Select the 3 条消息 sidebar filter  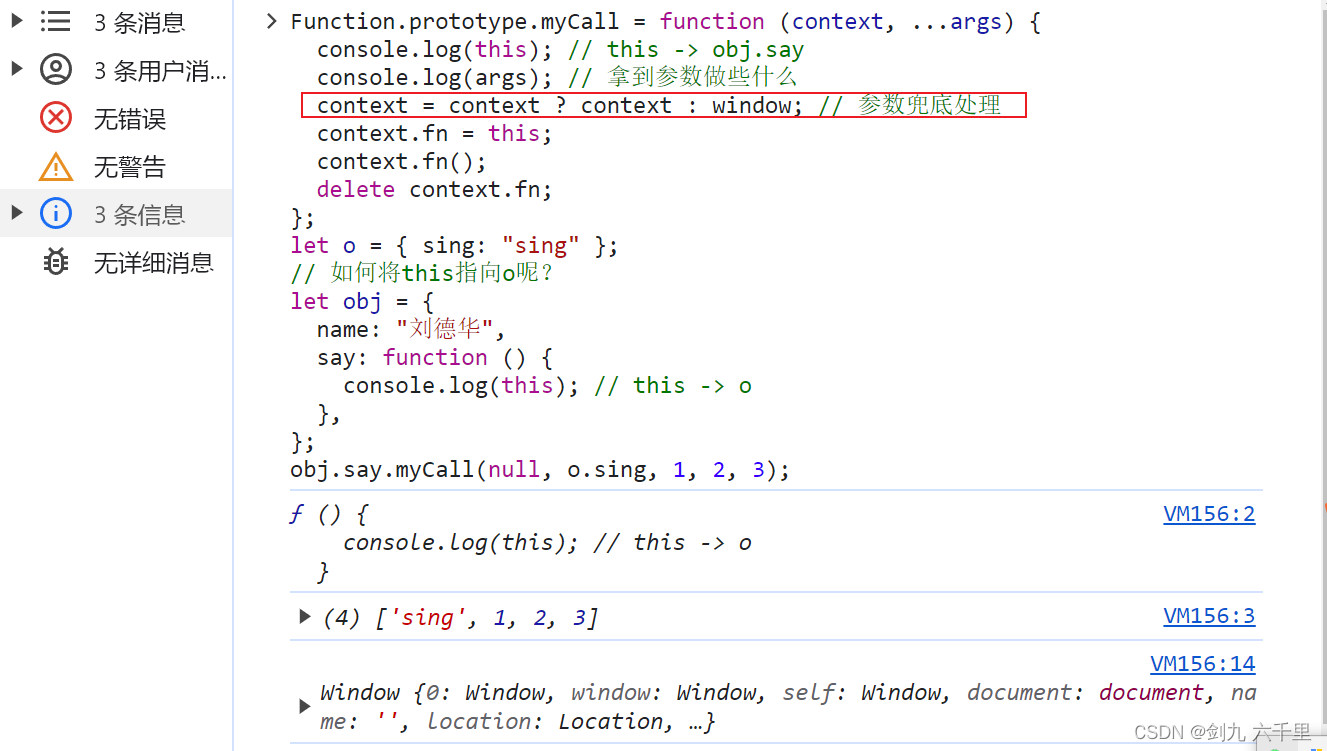tap(116, 22)
